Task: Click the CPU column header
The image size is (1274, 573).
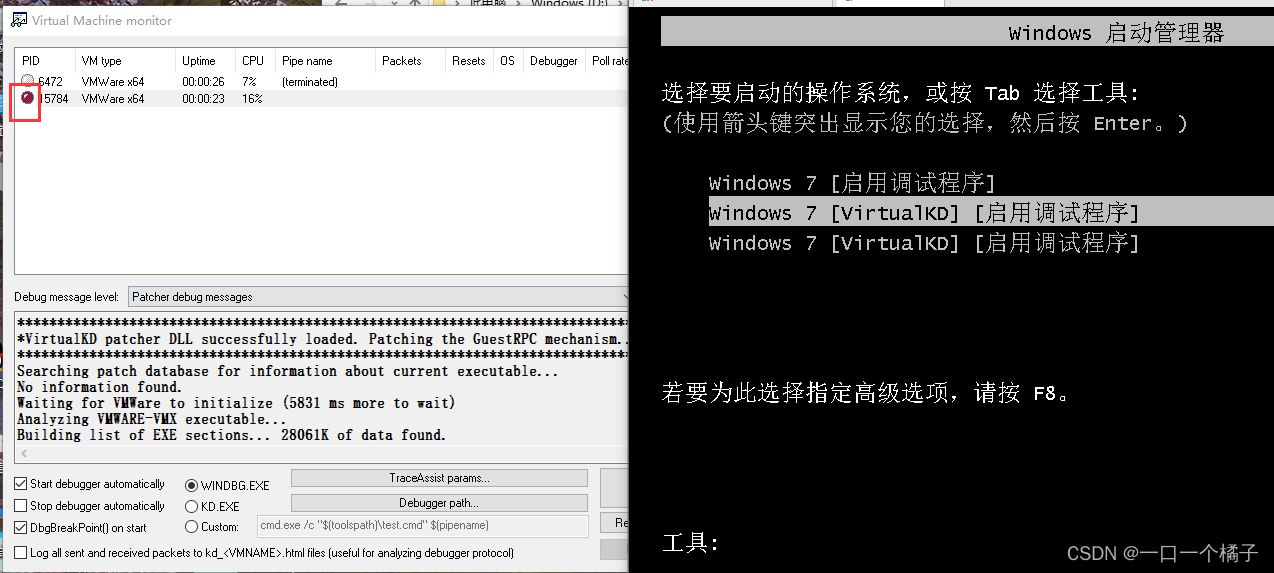Action: point(255,61)
